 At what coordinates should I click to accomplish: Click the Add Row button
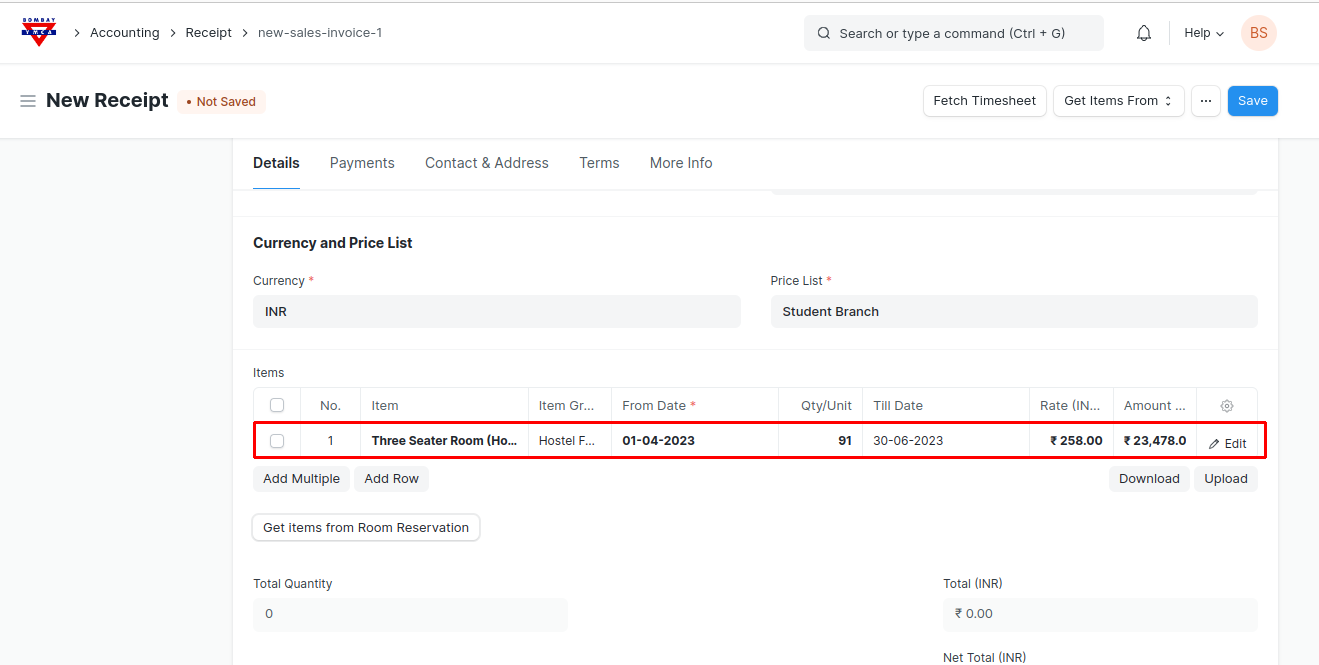391,479
